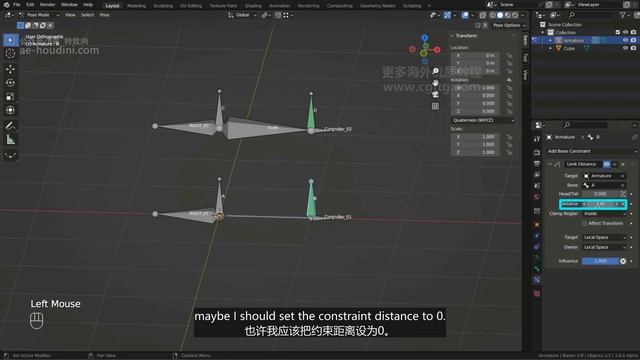Switch to the Shading workspace tab
Viewport: 640px width, 360px height.
253,6
